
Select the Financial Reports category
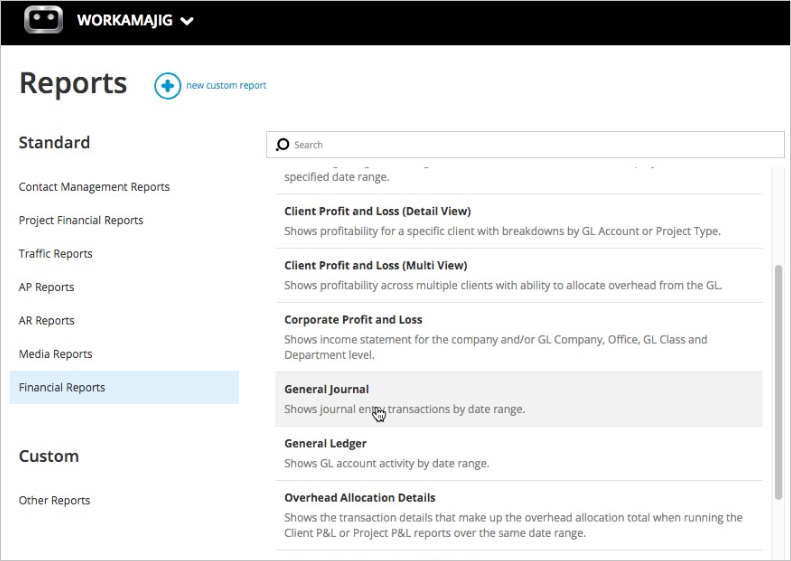pyautogui.click(x=62, y=388)
